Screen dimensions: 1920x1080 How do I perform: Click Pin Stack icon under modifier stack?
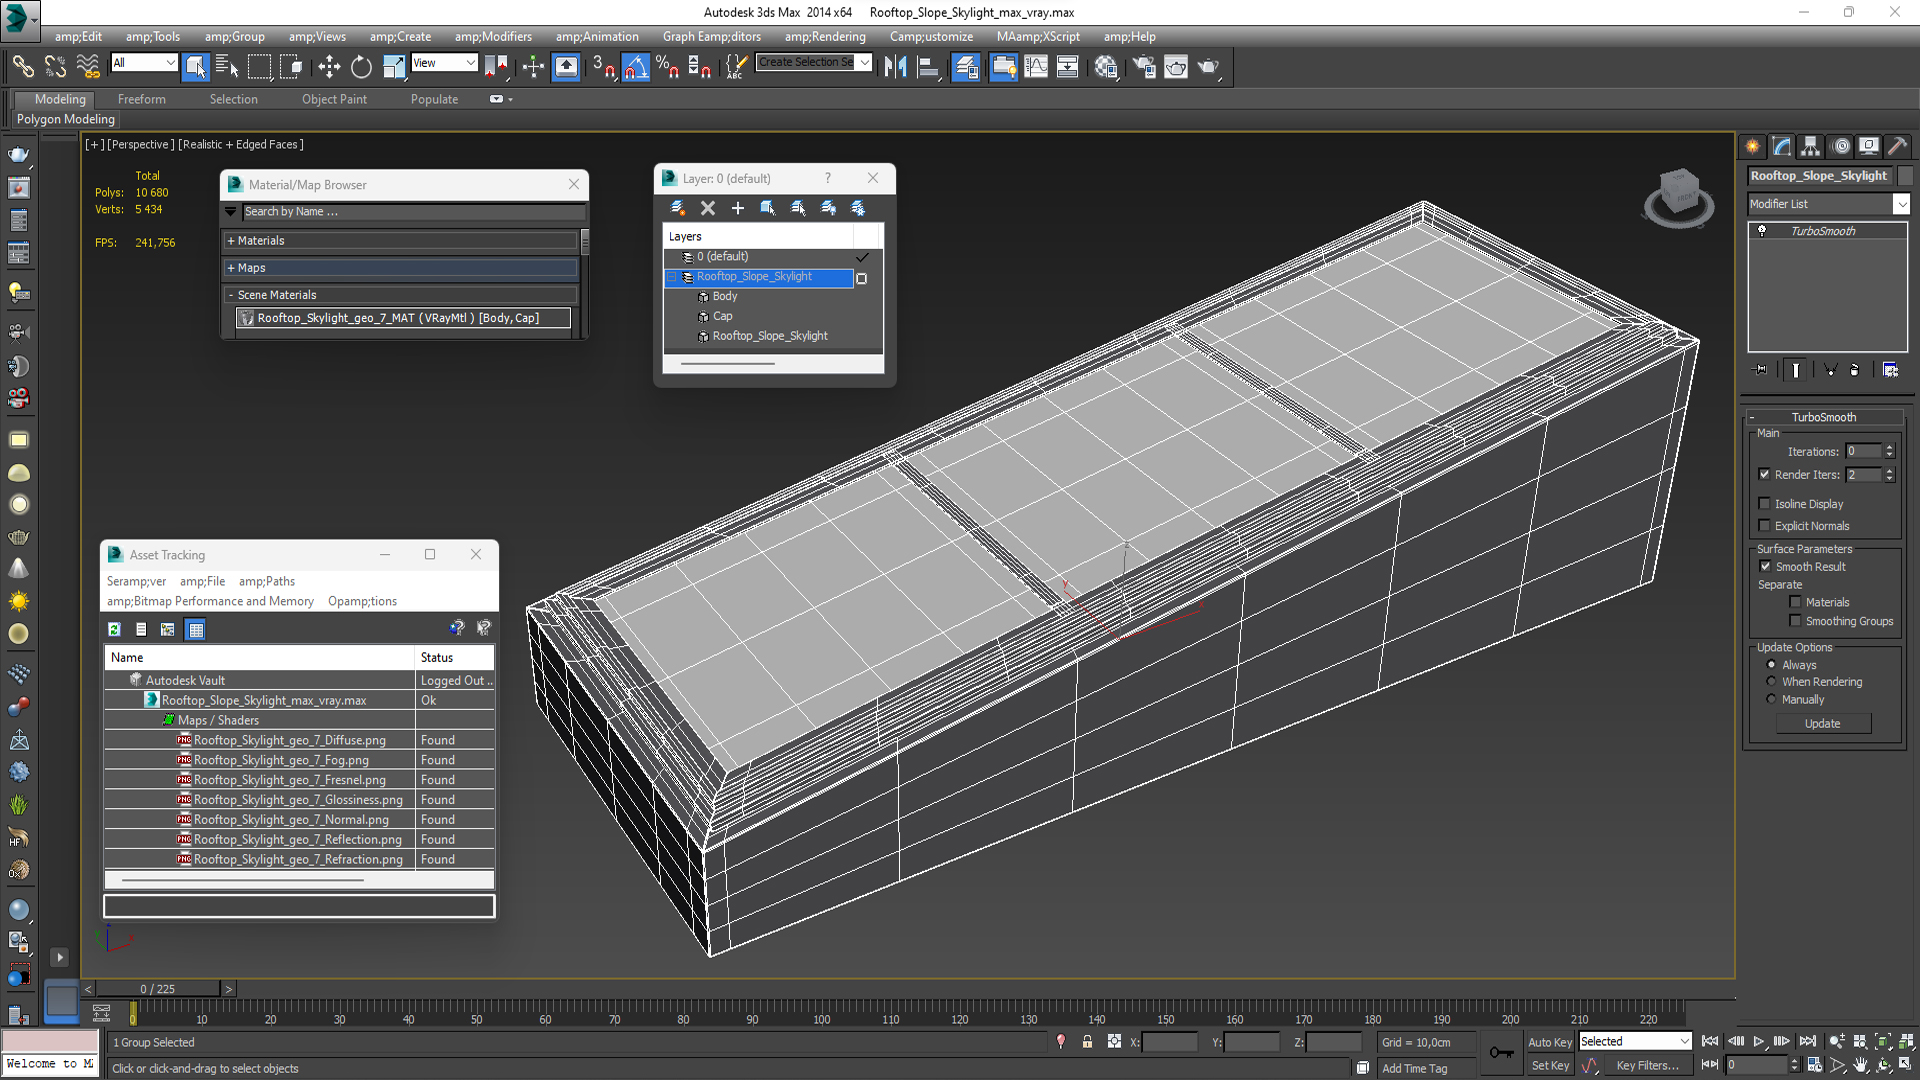pos(1761,370)
